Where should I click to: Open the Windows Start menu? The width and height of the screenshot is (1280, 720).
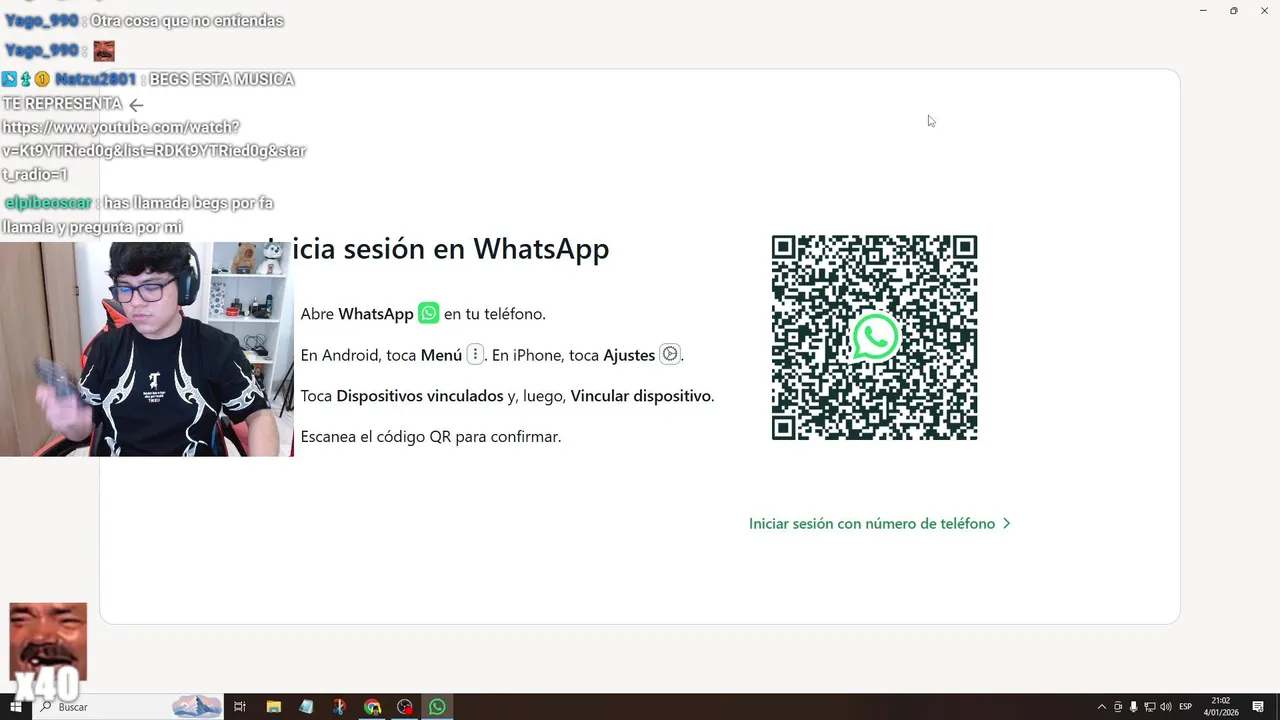[x=15, y=707]
